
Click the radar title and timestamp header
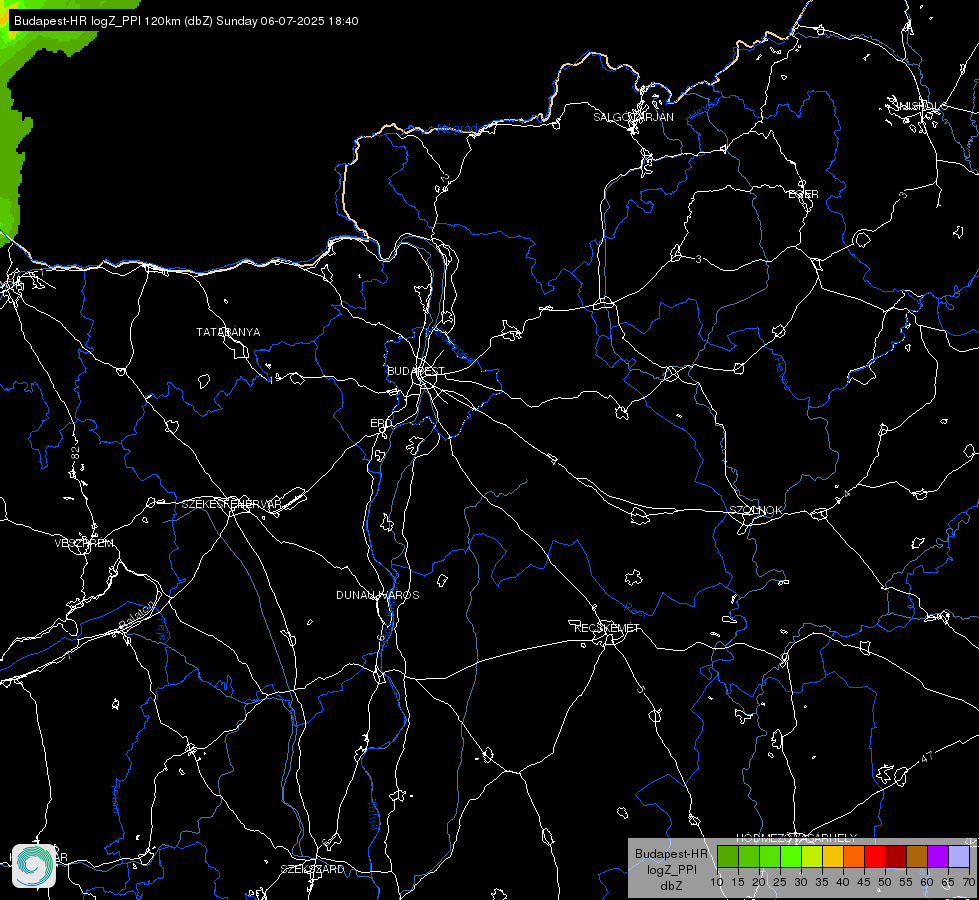[x=185, y=21]
